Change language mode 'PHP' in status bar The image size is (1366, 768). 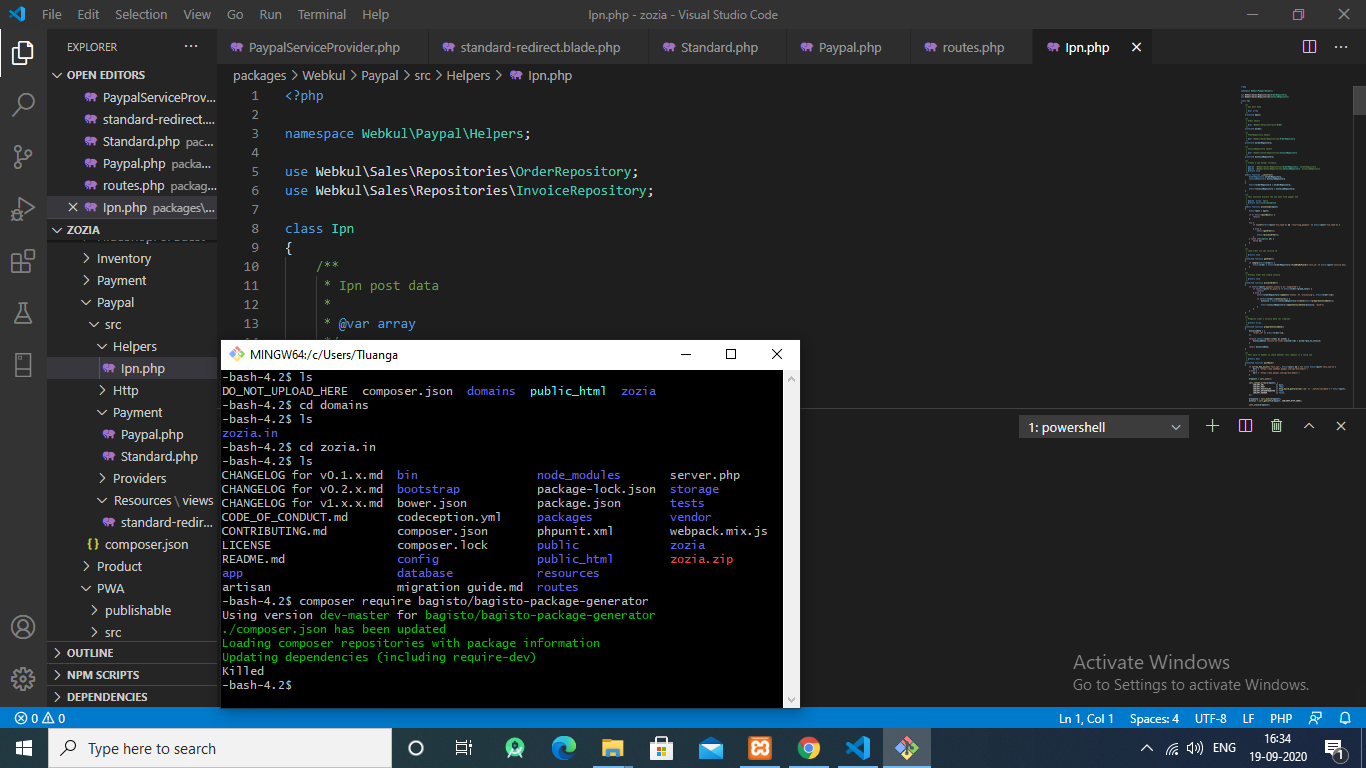point(1281,718)
